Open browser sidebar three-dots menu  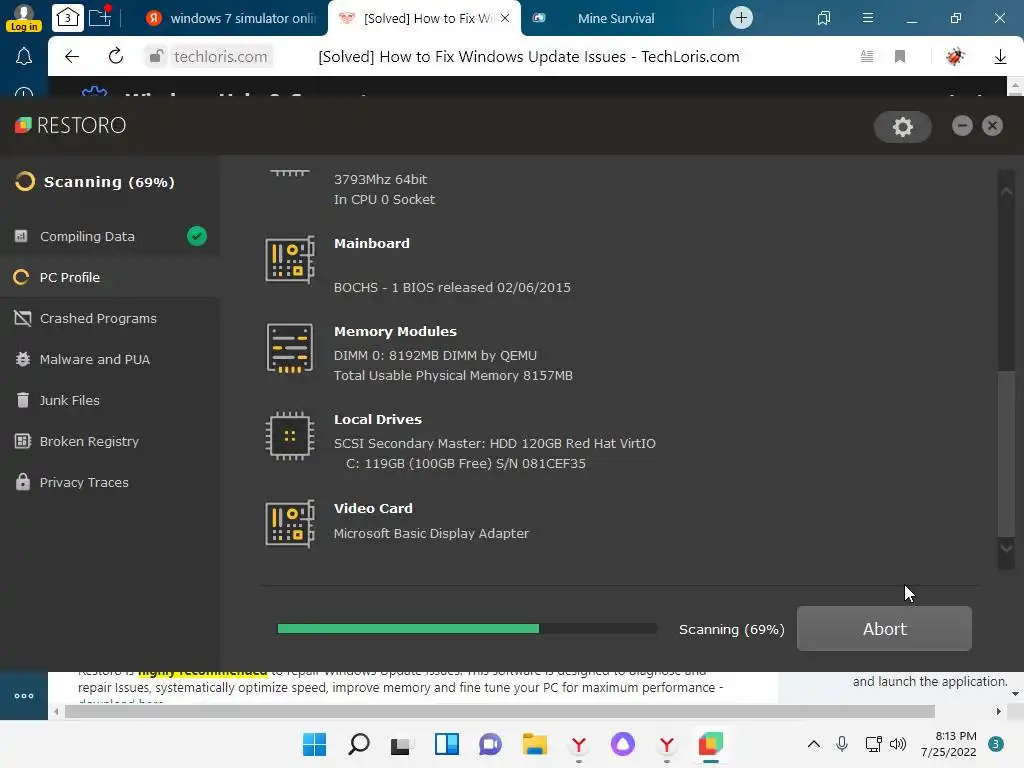[24, 696]
